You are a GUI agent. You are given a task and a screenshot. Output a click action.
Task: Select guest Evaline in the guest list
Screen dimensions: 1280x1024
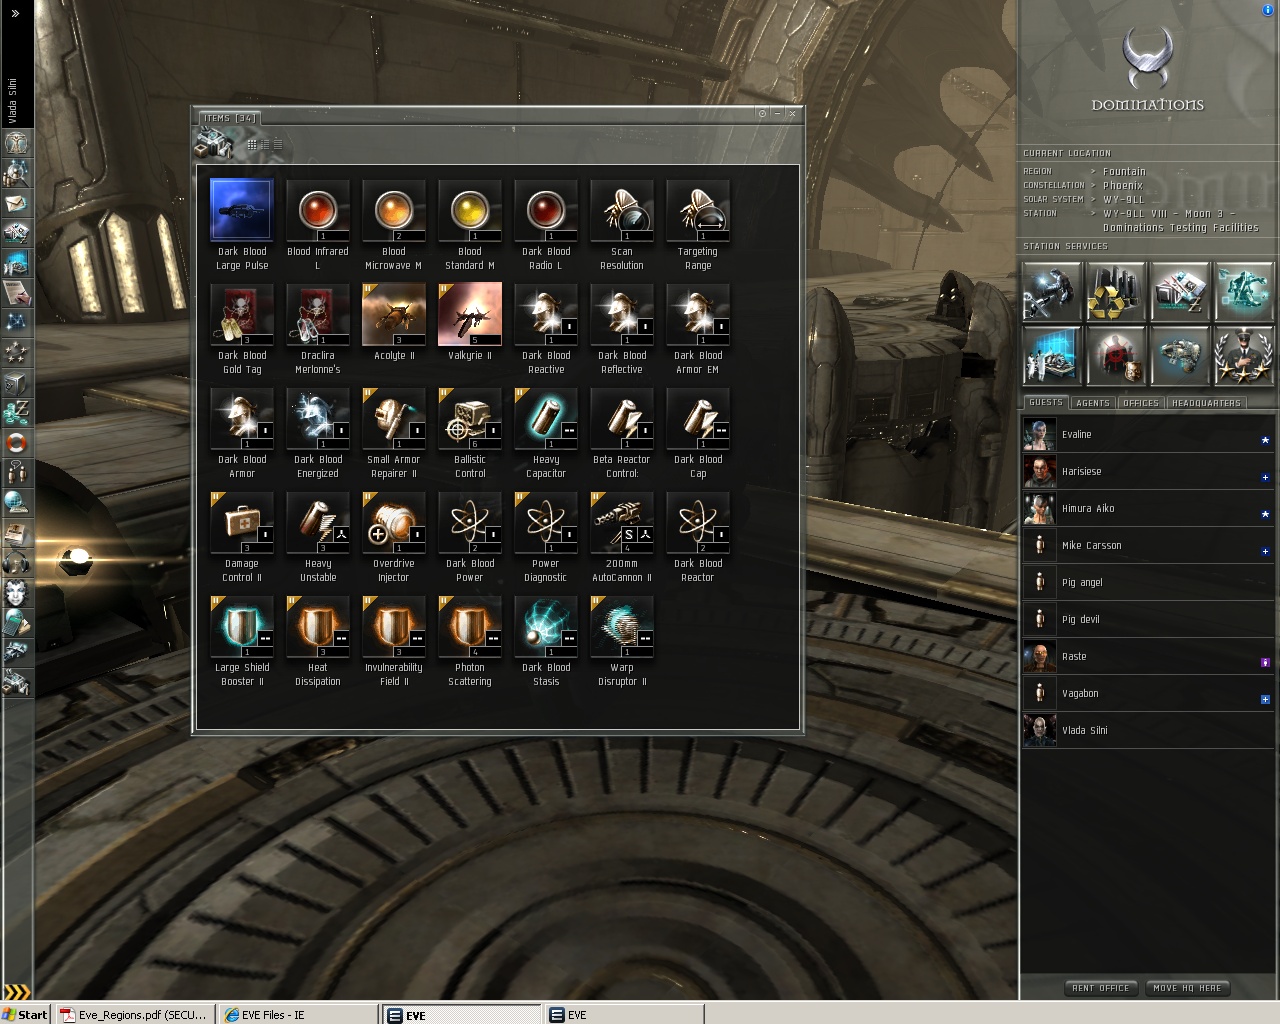tap(1148, 434)
